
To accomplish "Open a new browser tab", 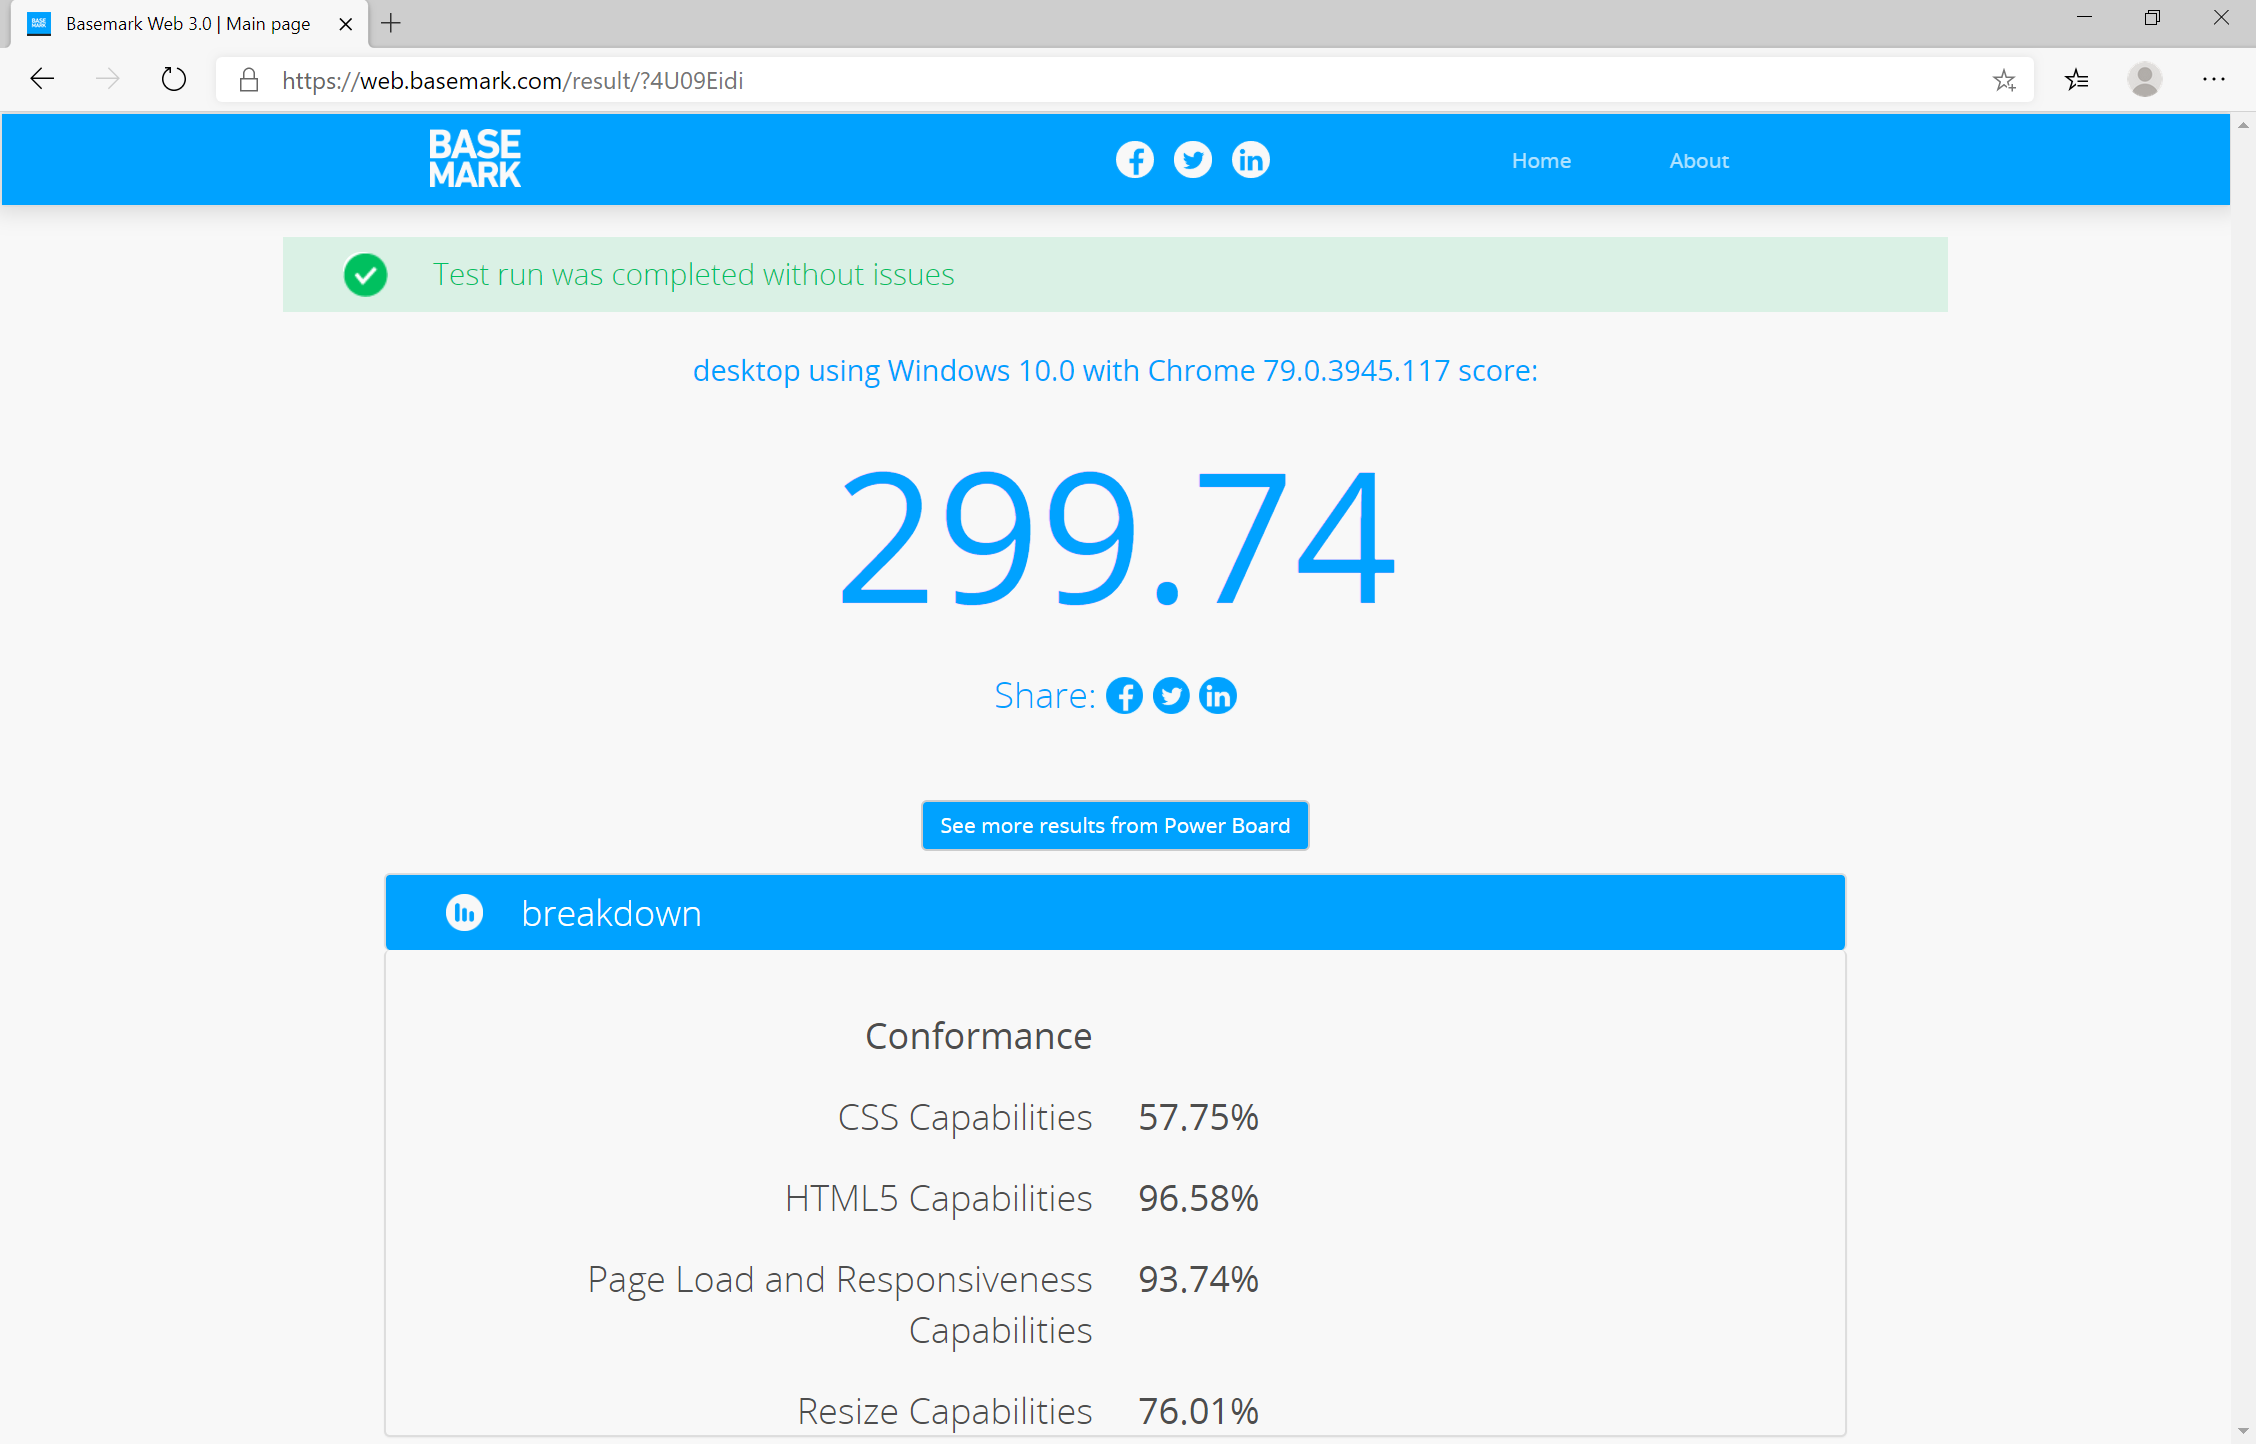I will pos(391,23).
